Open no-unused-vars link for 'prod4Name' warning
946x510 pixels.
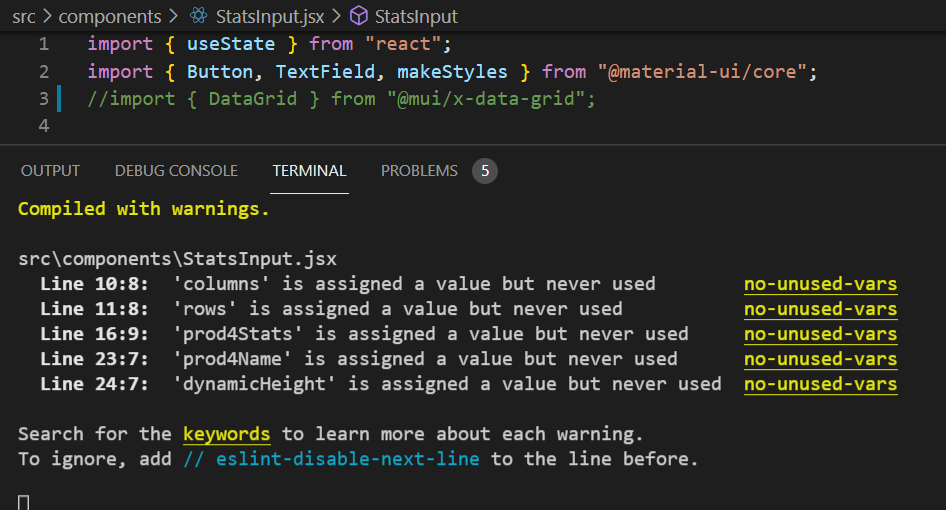click(821, 359)
